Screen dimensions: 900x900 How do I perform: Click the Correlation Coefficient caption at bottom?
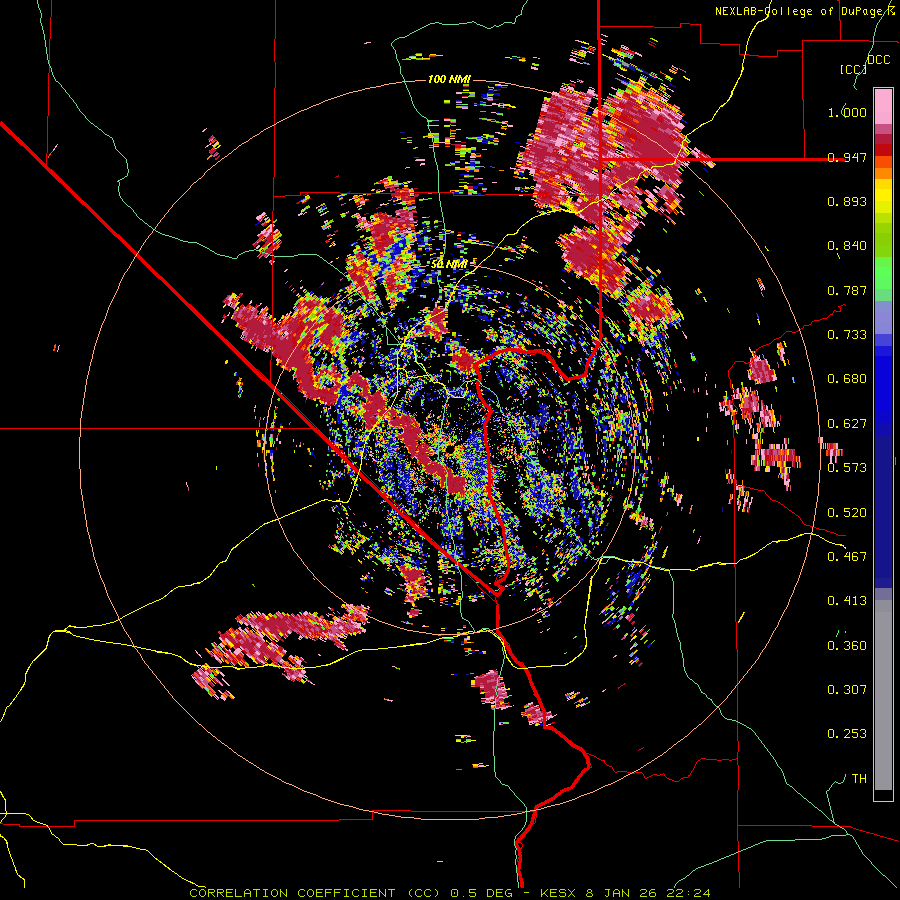click(x=449, y=893)
